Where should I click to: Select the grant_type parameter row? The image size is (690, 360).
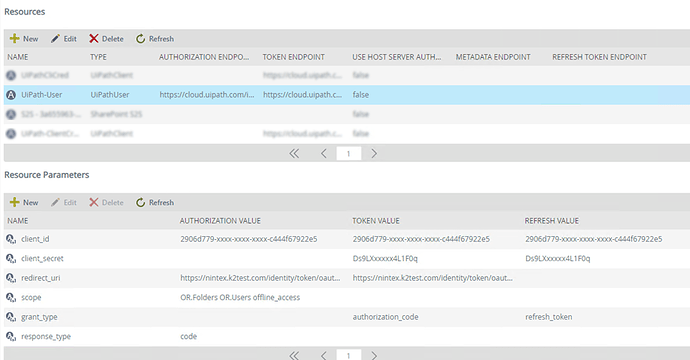(347, 316)
